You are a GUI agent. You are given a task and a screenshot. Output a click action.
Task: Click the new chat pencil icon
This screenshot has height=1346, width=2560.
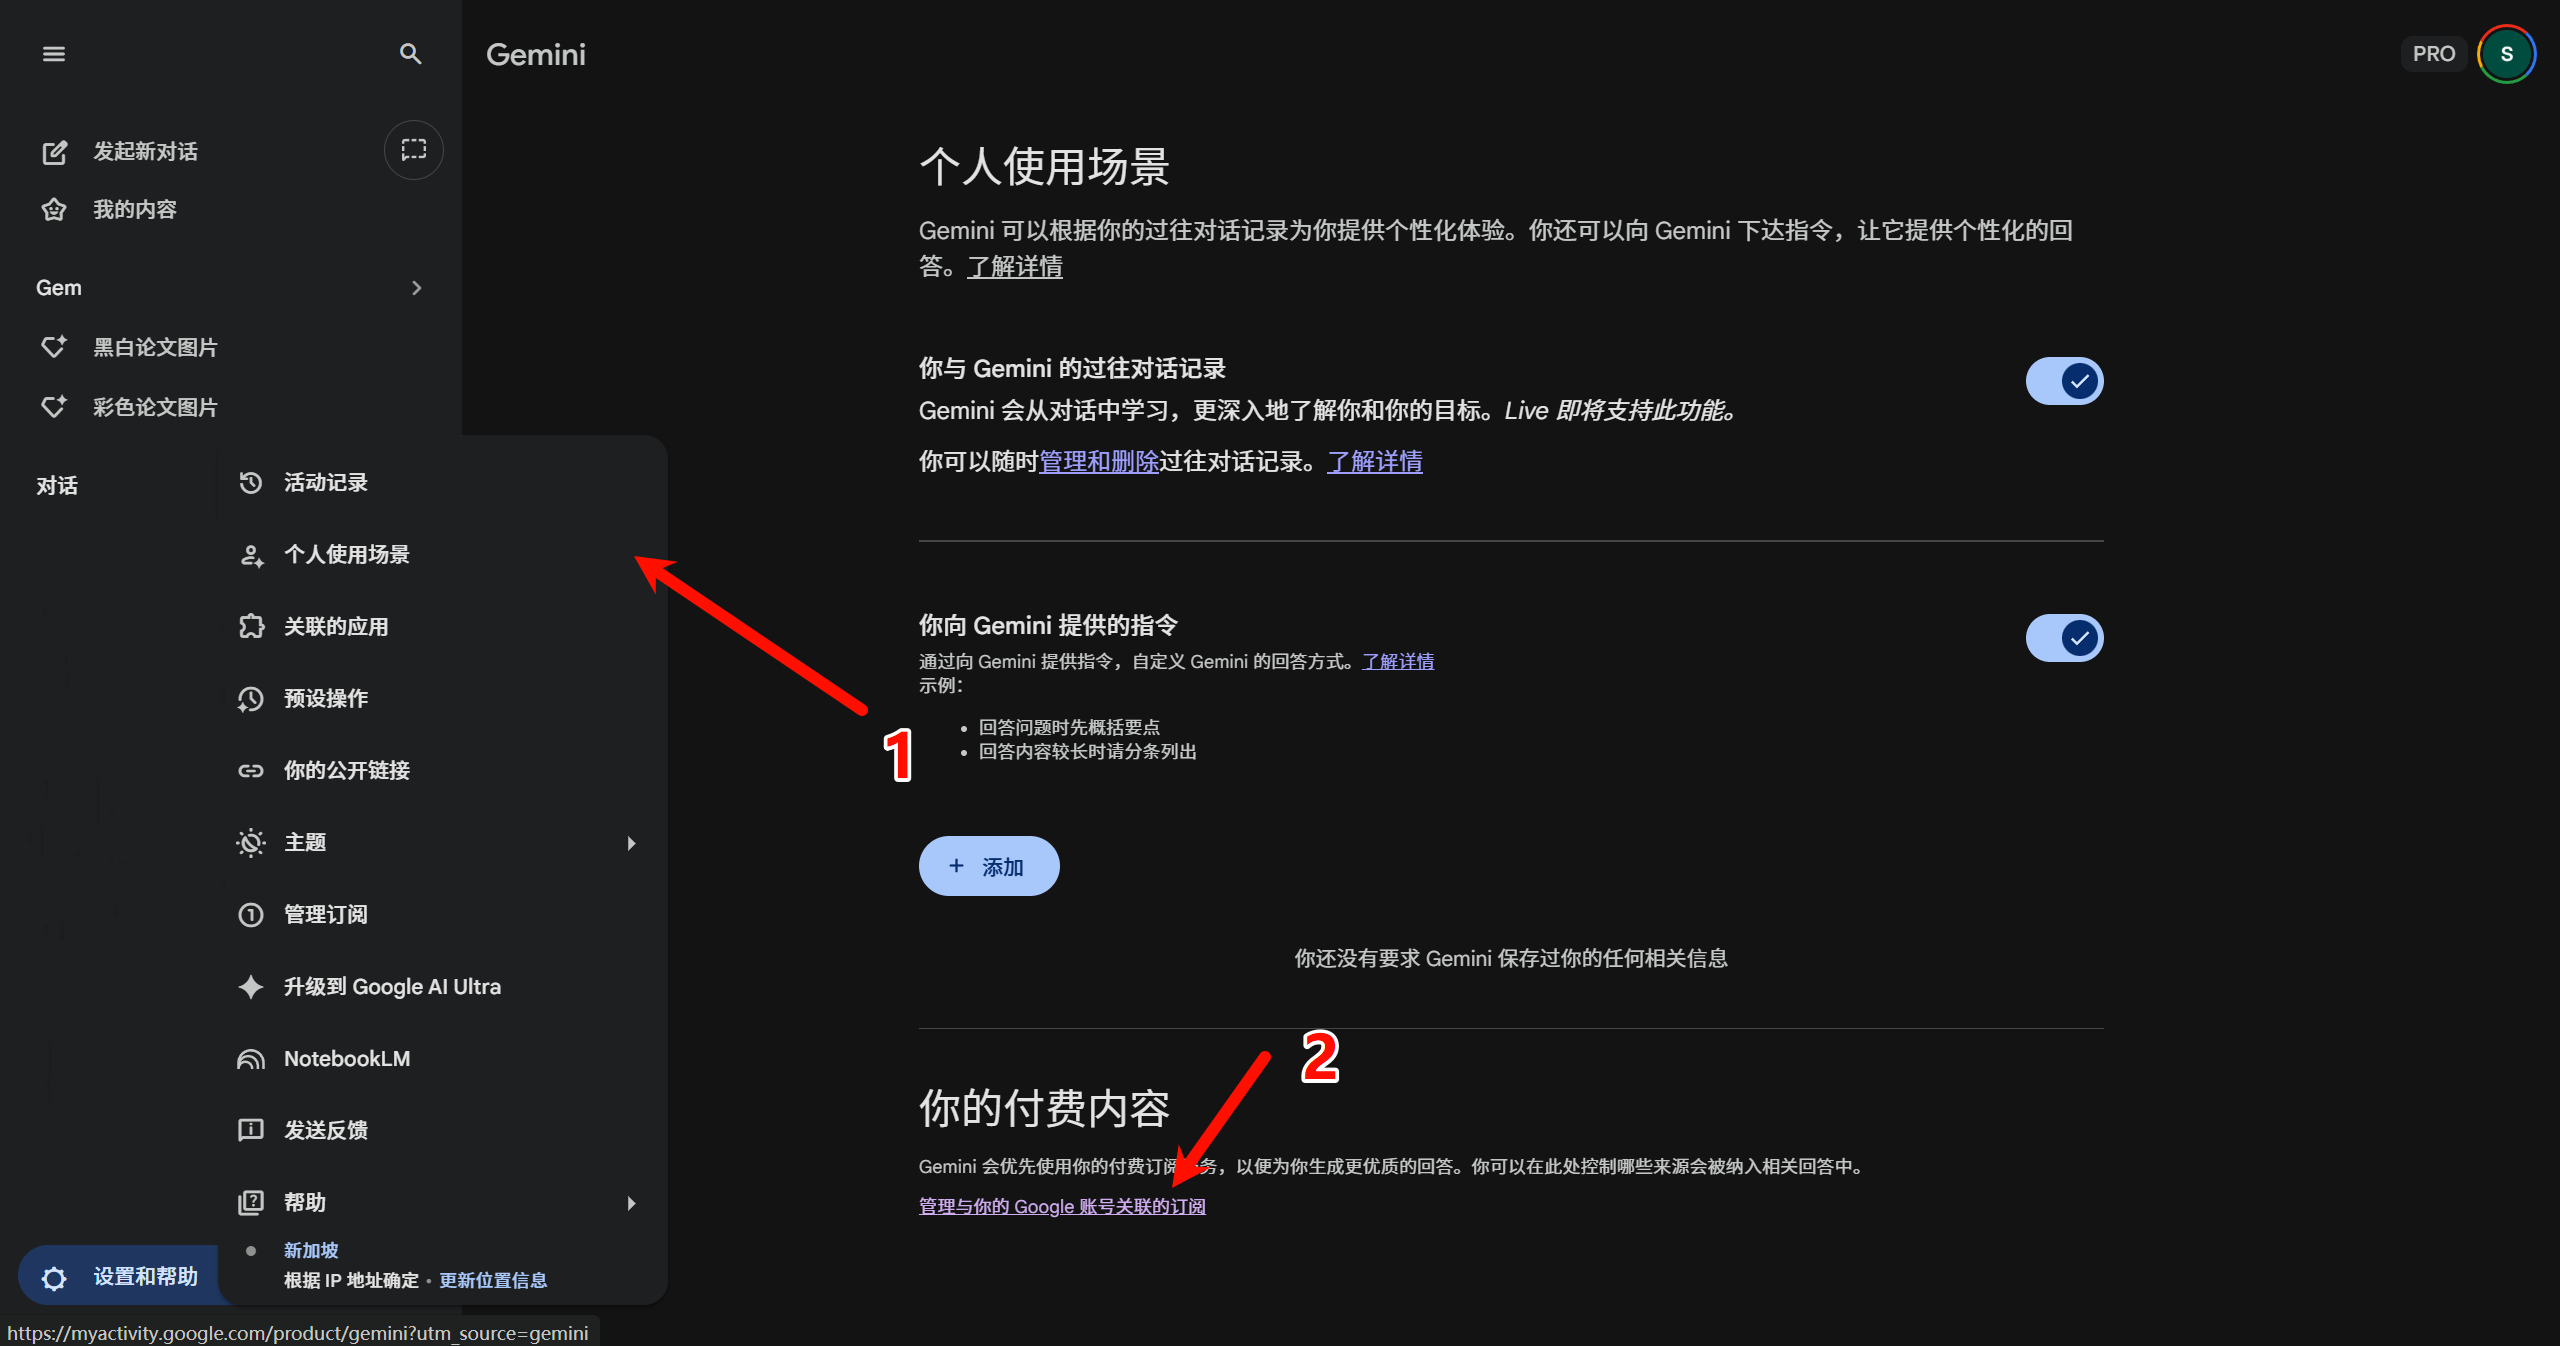54,152
